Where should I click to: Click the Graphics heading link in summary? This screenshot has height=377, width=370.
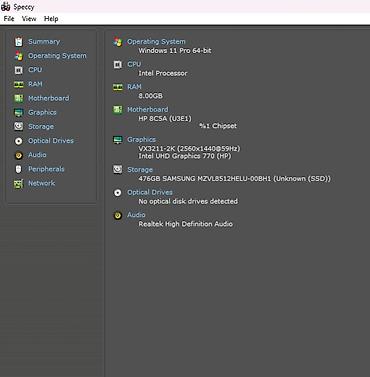[x=142, y=140]
